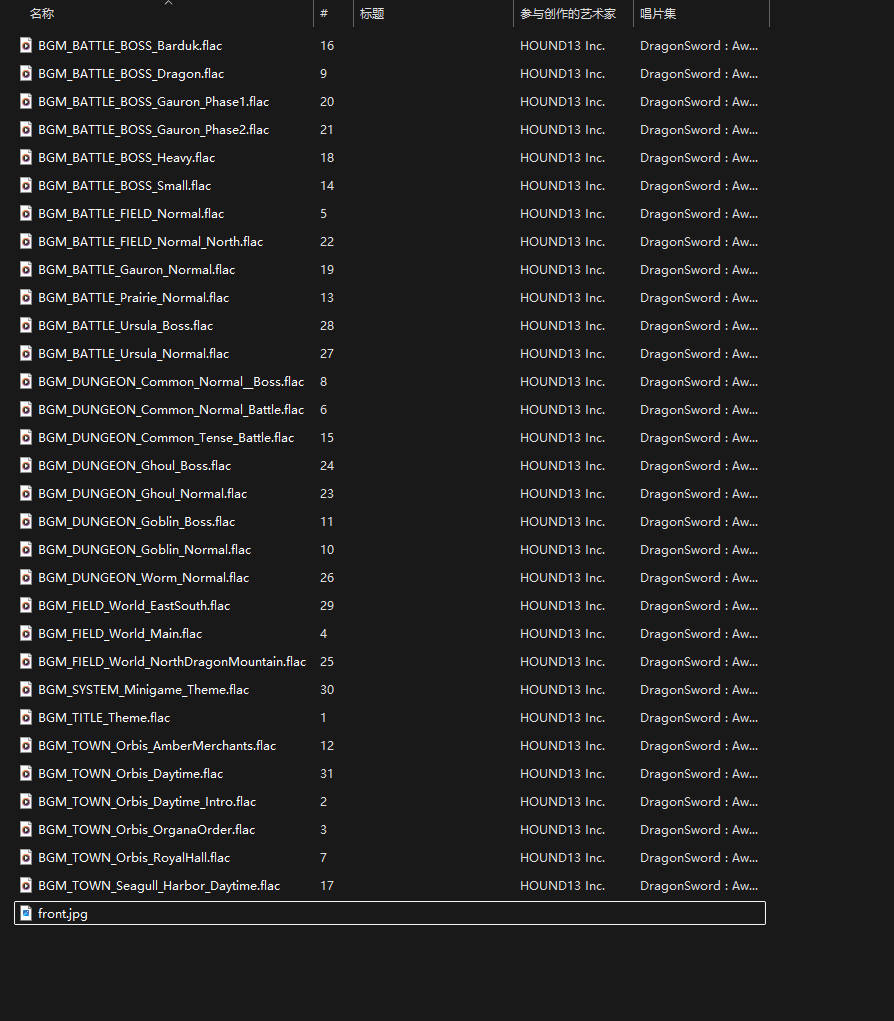Click the icon beside BGM_BATTLE_BOSS_Gauron_Phase2.flac
Viewport: 894px width, 1021px height.
[x=25, y=130]
